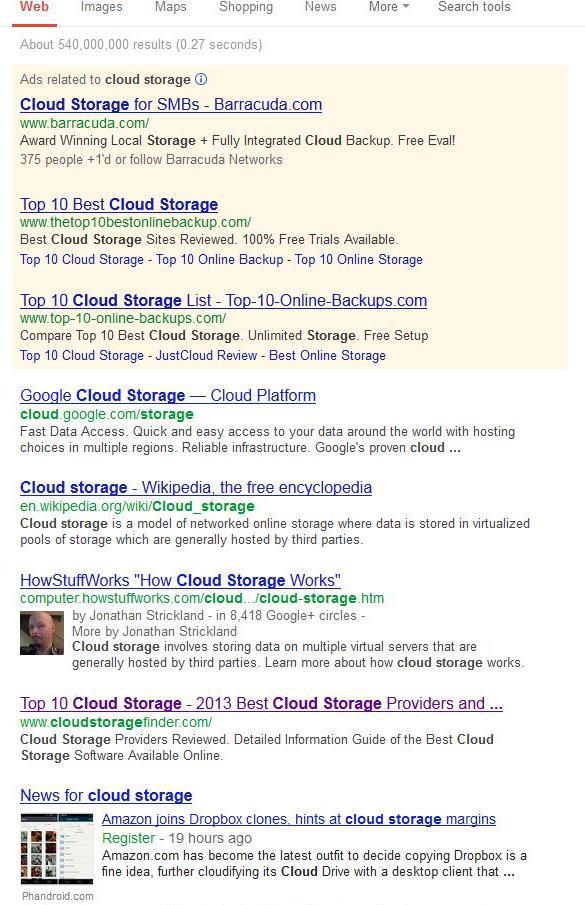Image resolution: width=585 pixels, height=905 pixels.
Task: Switch to the Images tab
Action: (102, 7)
